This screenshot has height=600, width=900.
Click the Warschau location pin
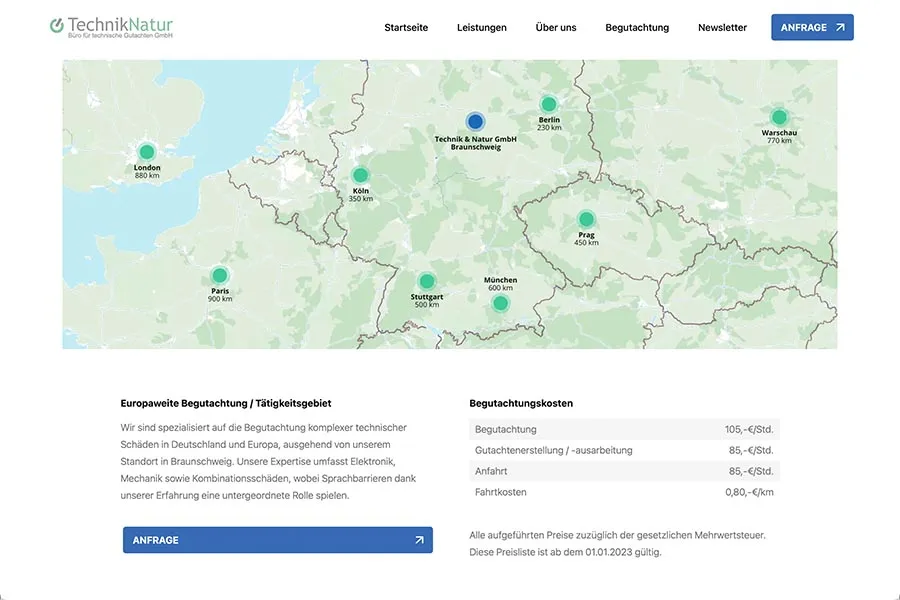pos(780,116)
